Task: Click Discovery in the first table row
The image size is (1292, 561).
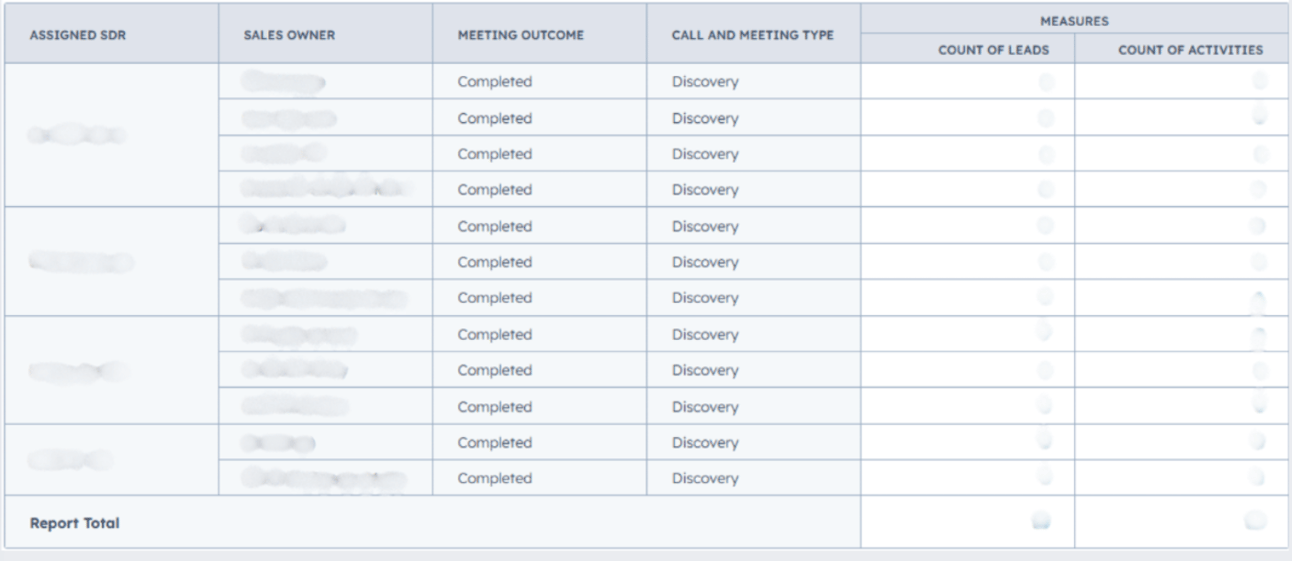Action: click(705, 82)
